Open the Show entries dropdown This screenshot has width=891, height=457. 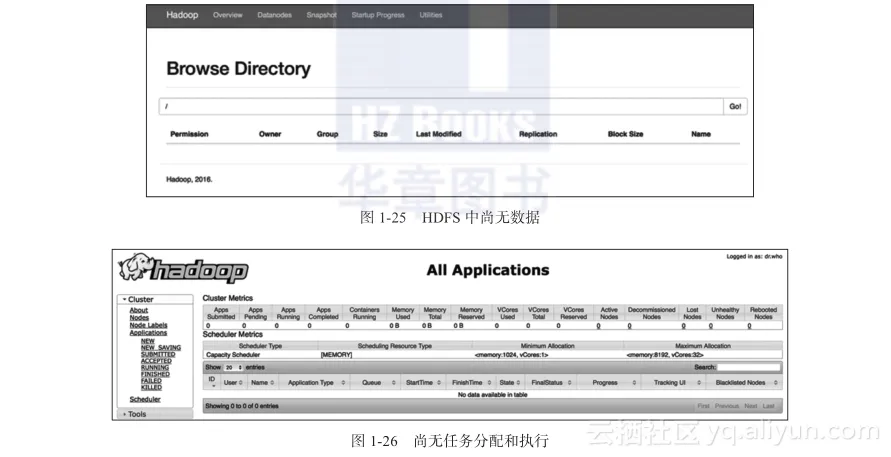click(x=234, y=368)
